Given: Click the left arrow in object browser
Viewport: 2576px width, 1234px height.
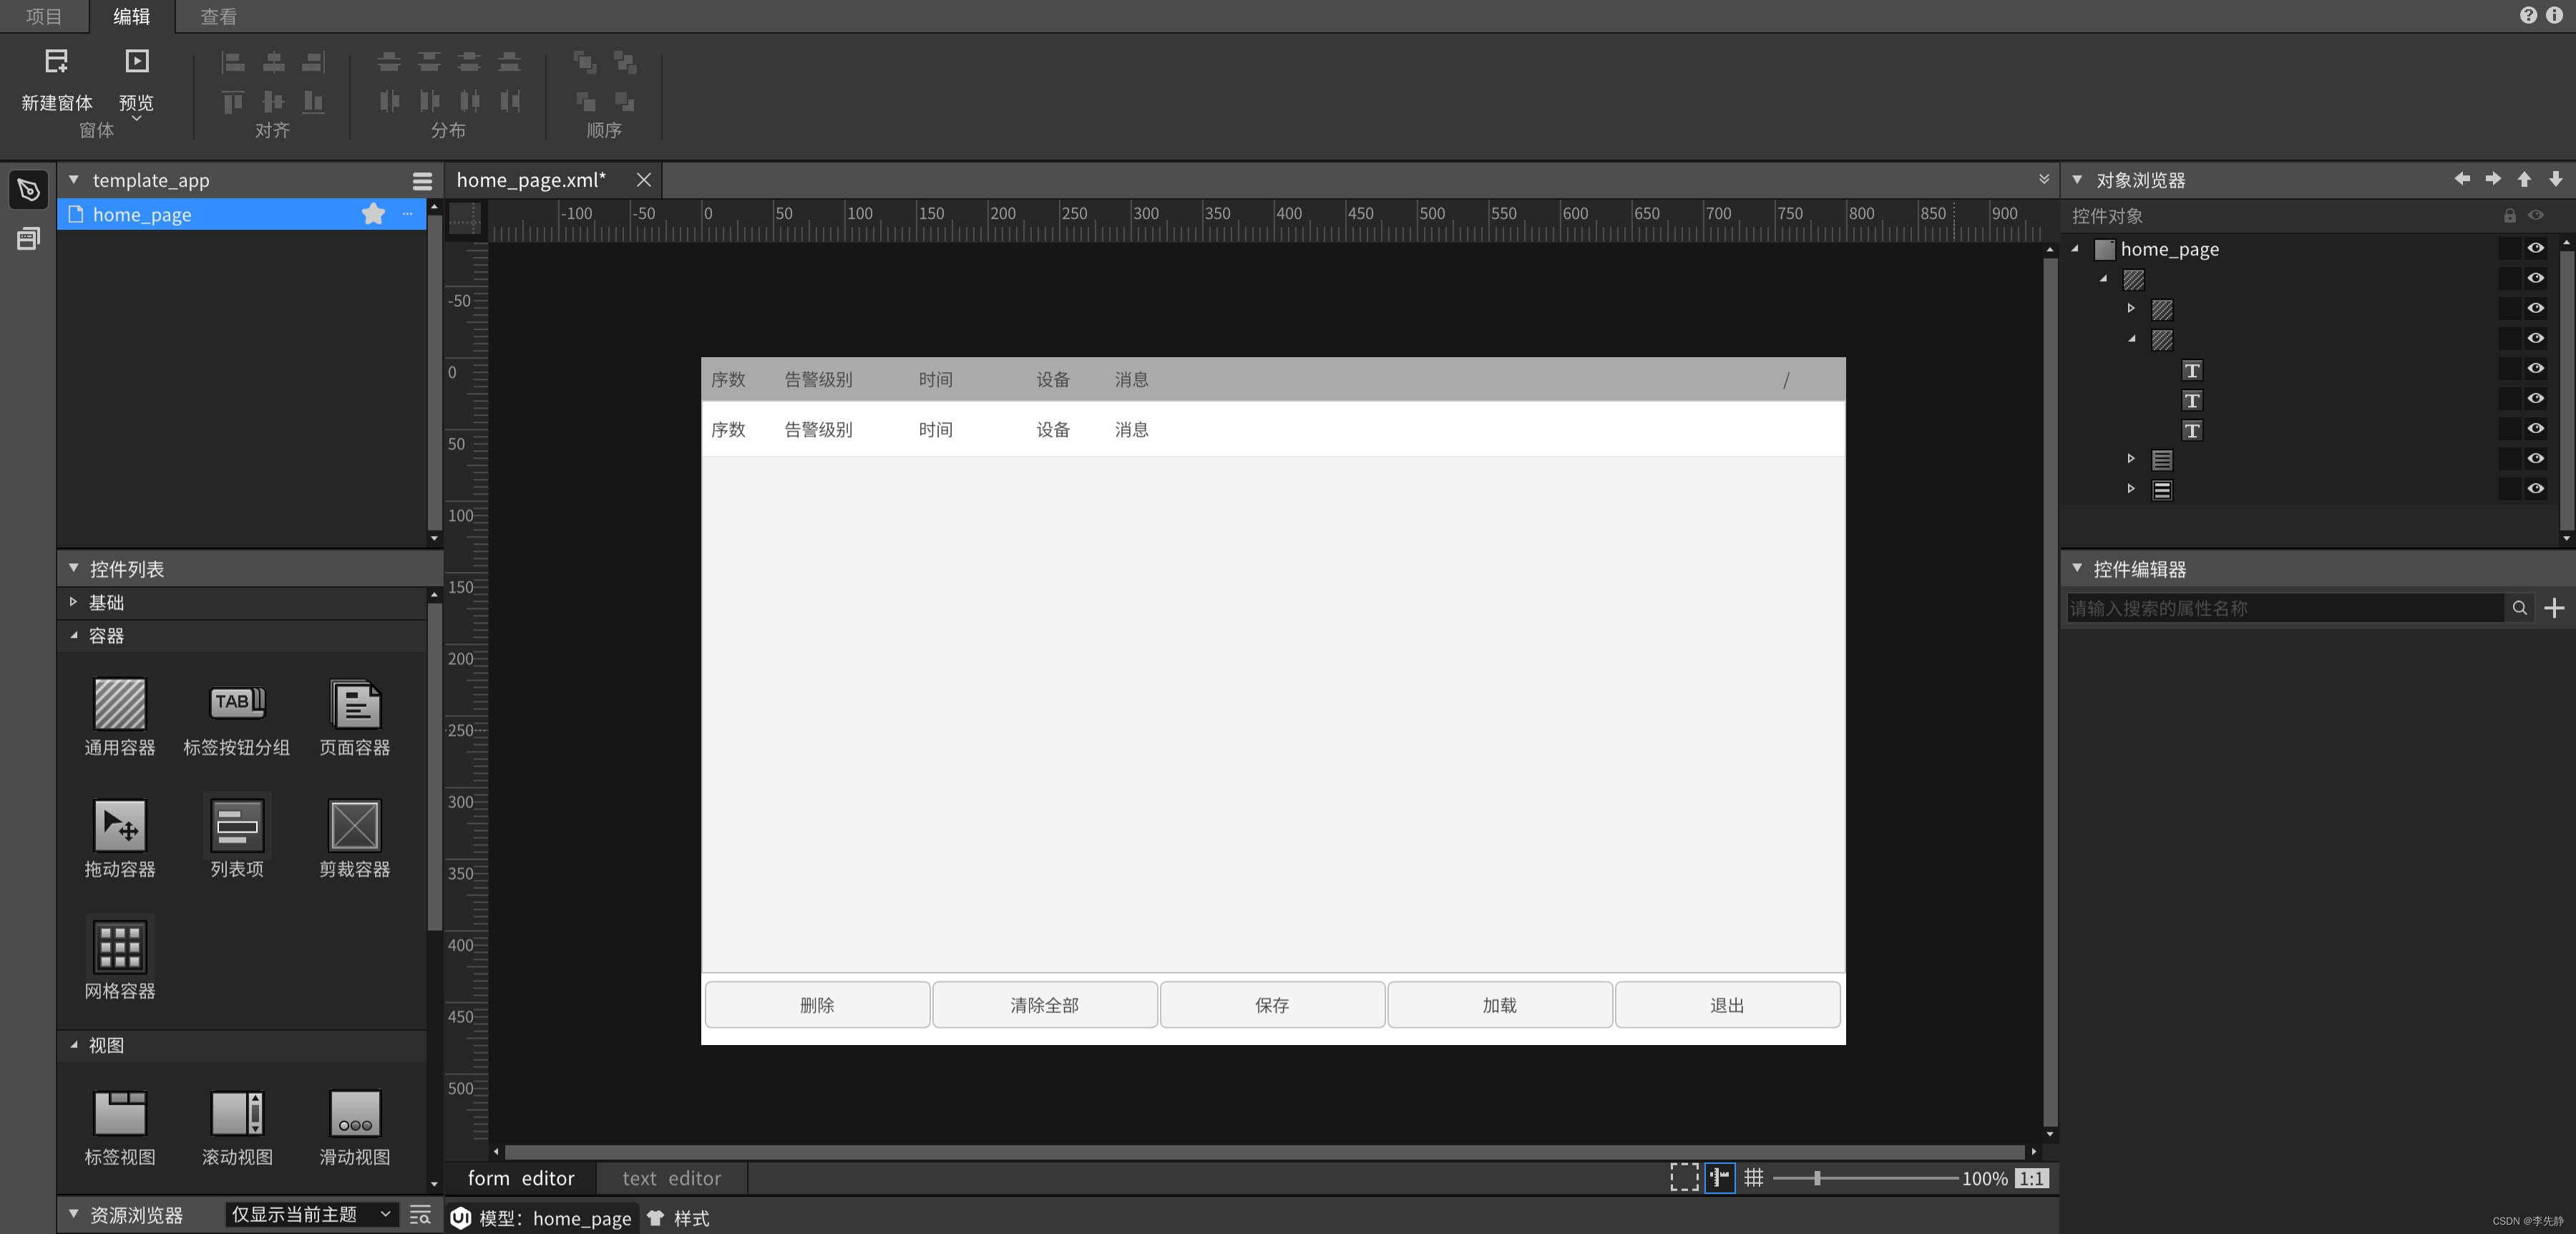Looking at the screenshot, I should [x=2462, y=179].
